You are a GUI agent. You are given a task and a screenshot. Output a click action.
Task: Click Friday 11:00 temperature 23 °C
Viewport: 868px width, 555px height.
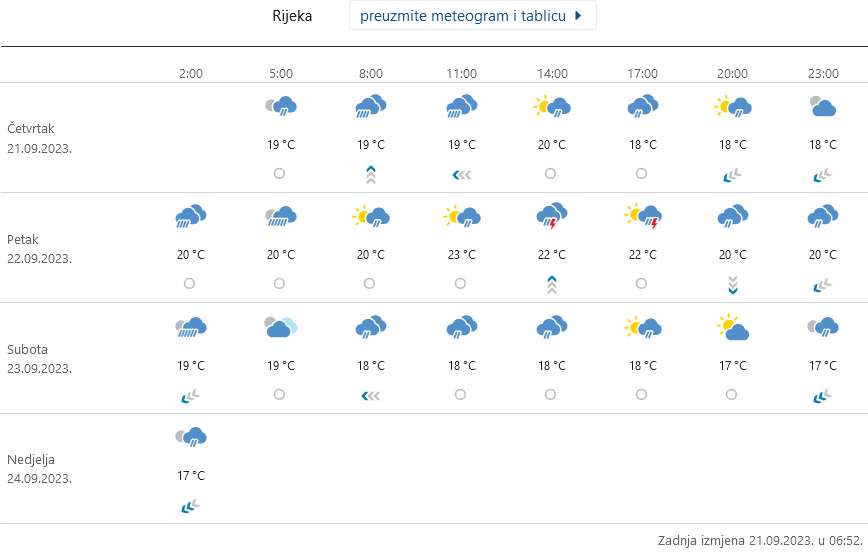(x=461, y=254)
